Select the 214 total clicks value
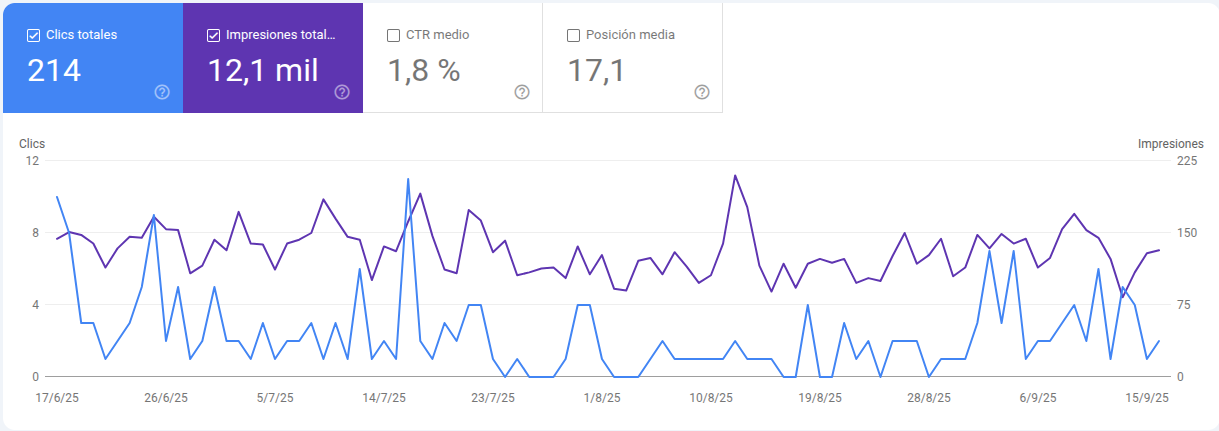 (54, 70)
